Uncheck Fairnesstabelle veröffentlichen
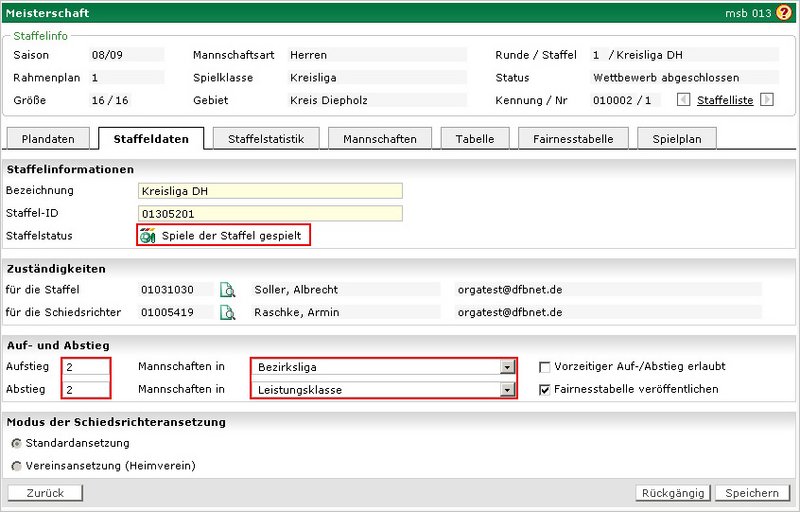The height and width of the screenshot is (512, 800). (545, 389)
